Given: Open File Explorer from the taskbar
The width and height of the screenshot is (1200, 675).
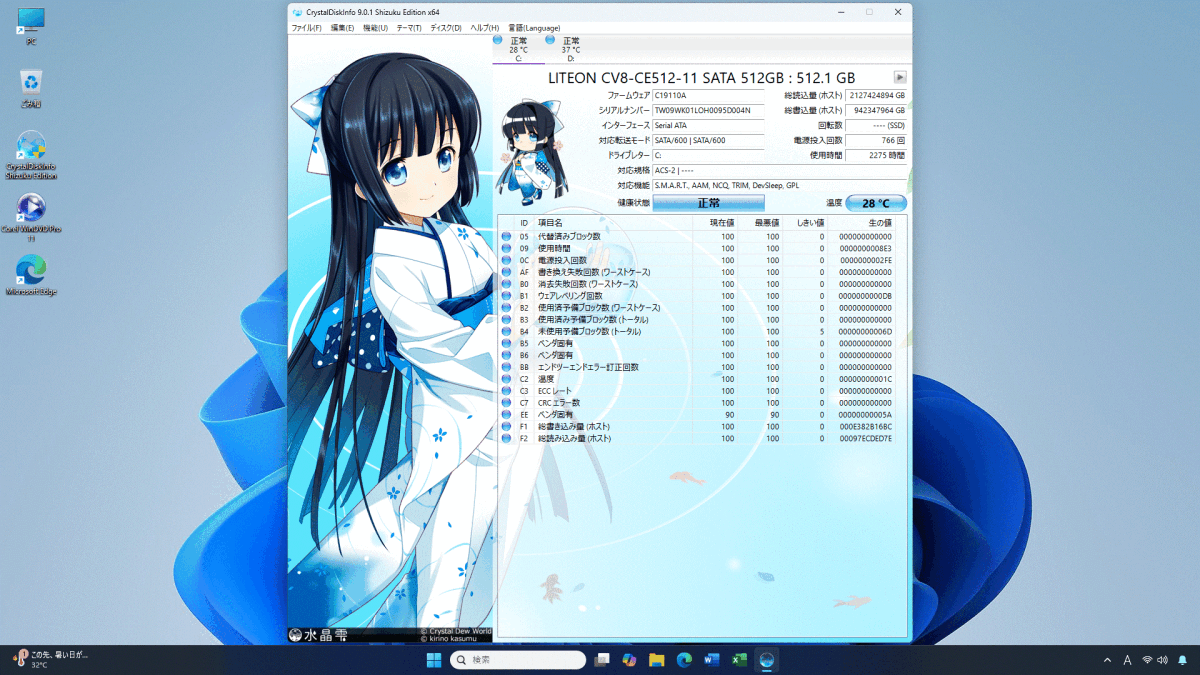Looking at the screenshot, I should coord(657,660).
